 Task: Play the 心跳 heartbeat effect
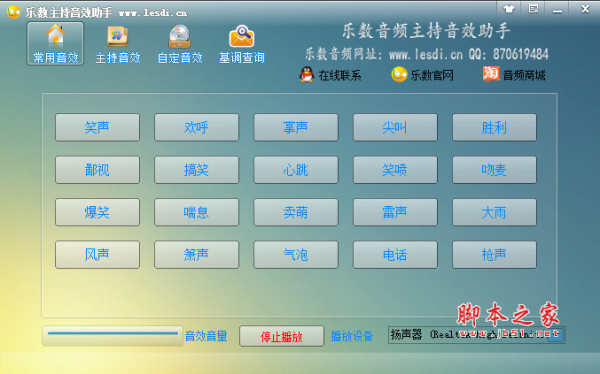coord(296,170)
